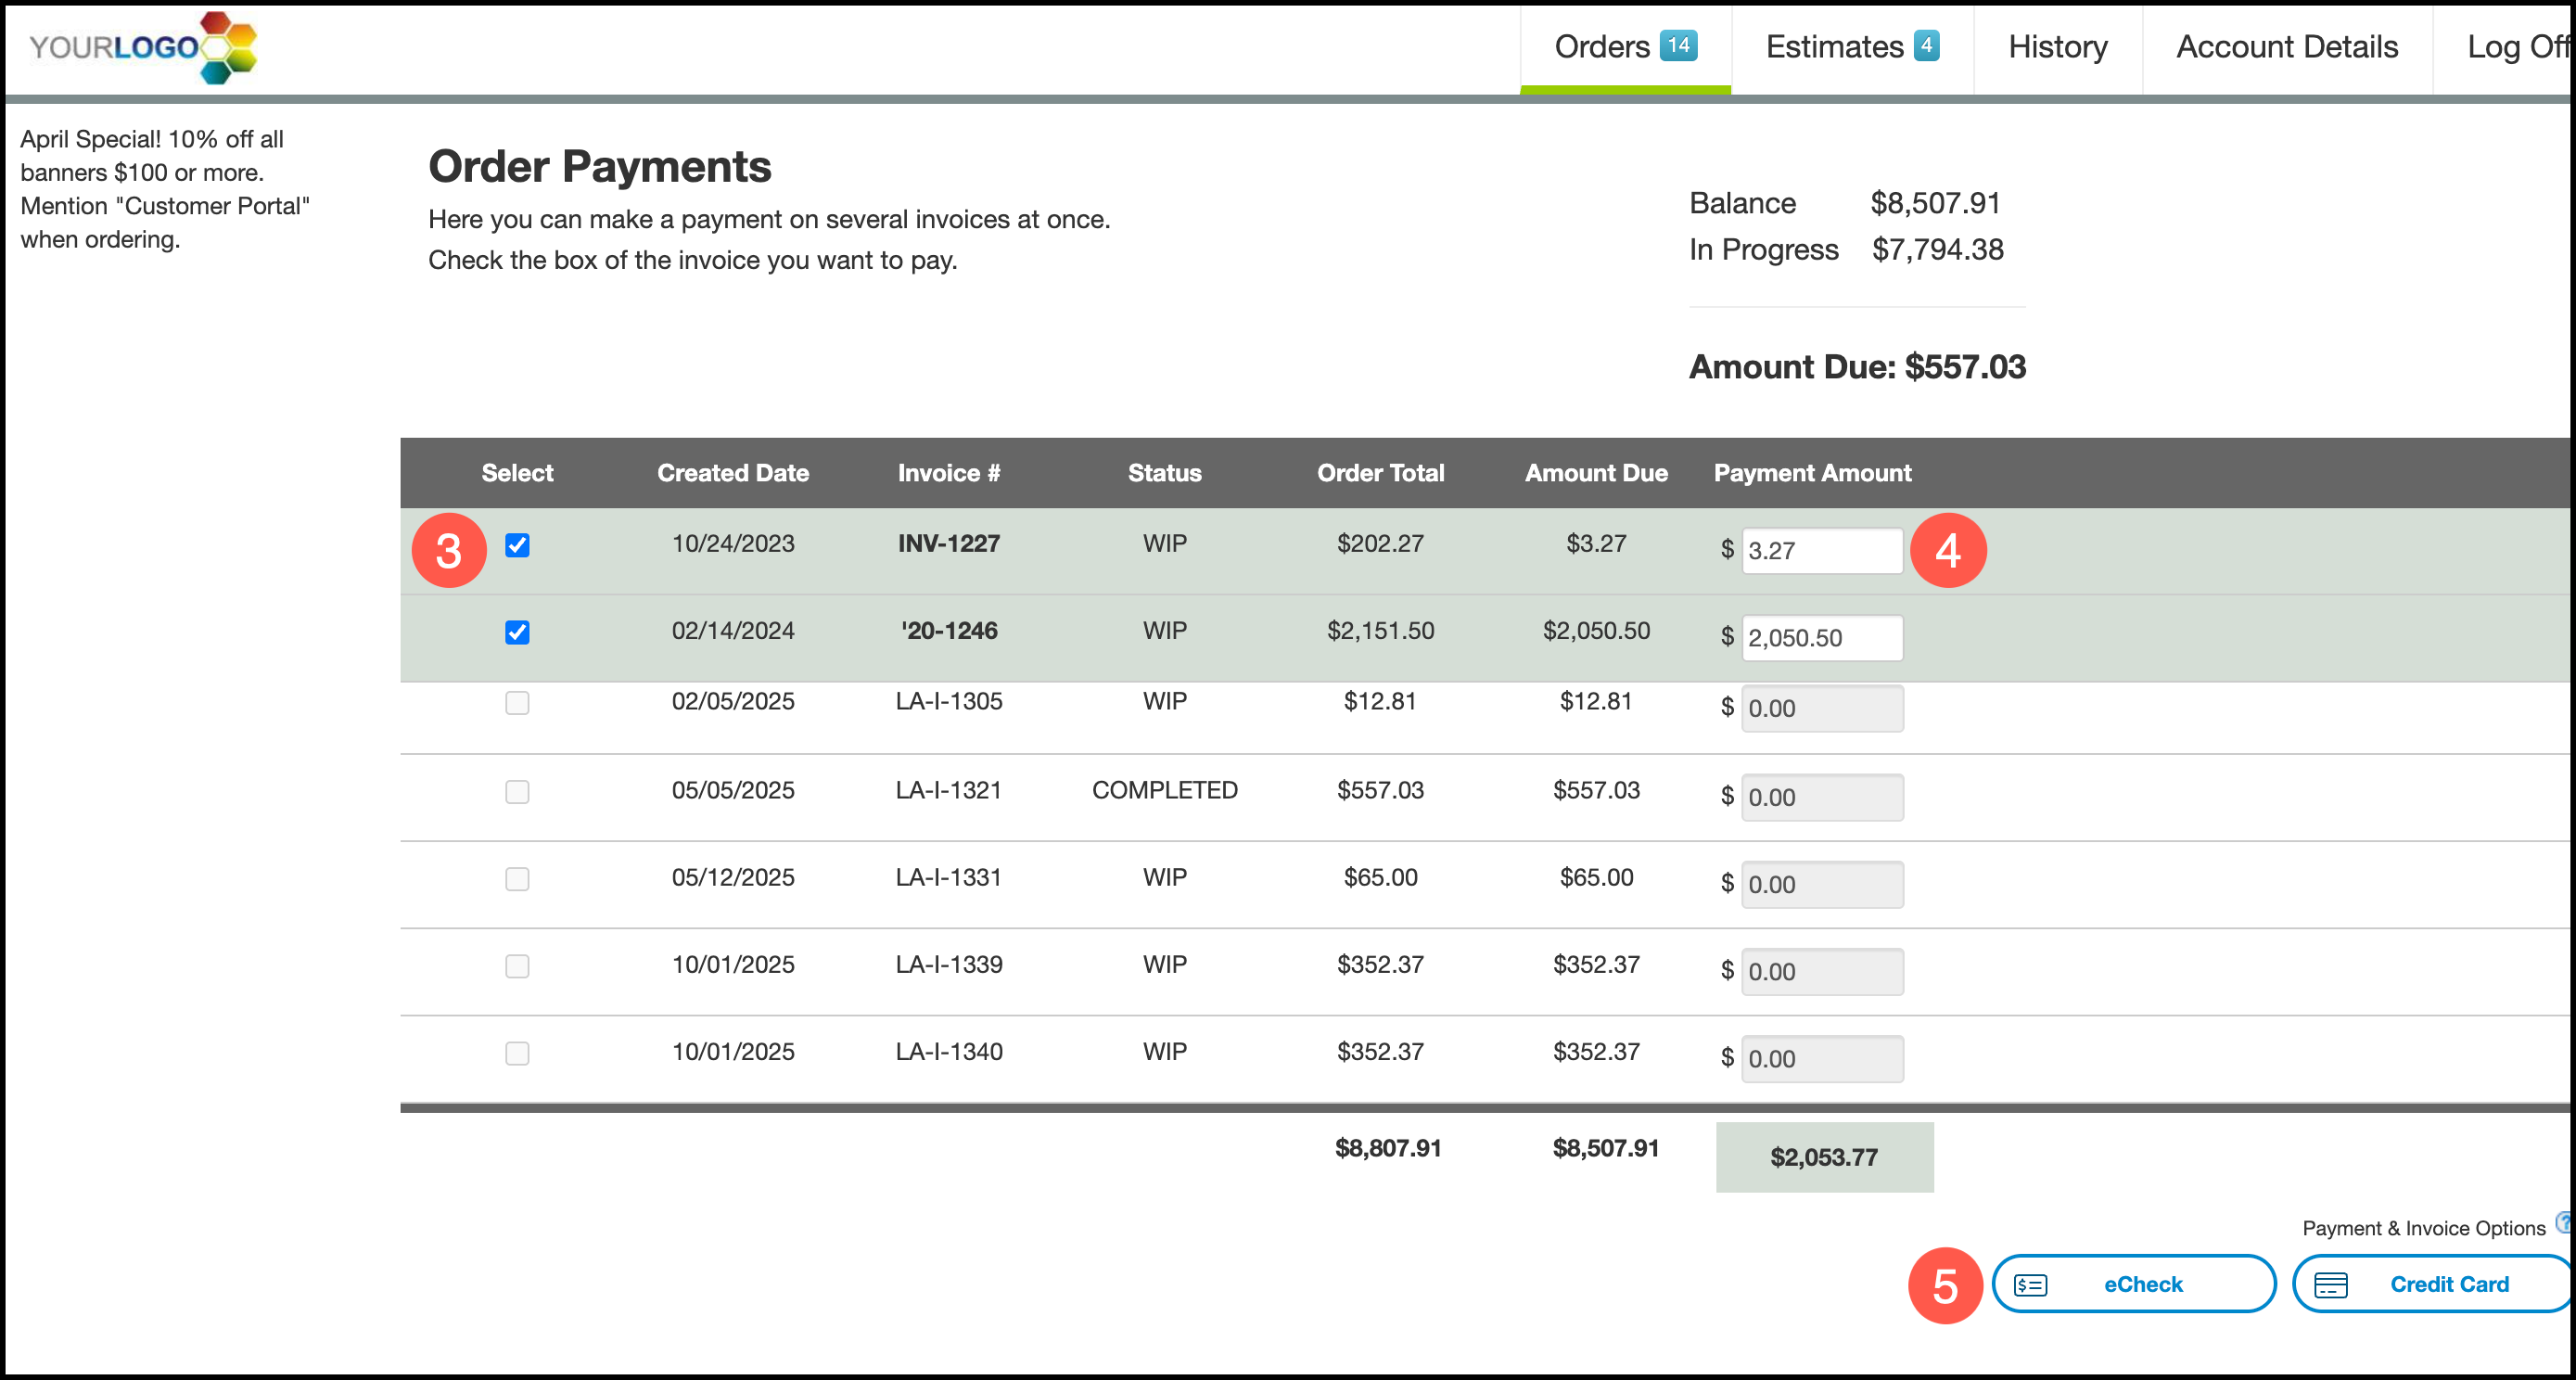This screenshot has height=1380, width=2576.
Task: Tick the checkbox for invoice LA-I-1331
Action: click(517, 879)
